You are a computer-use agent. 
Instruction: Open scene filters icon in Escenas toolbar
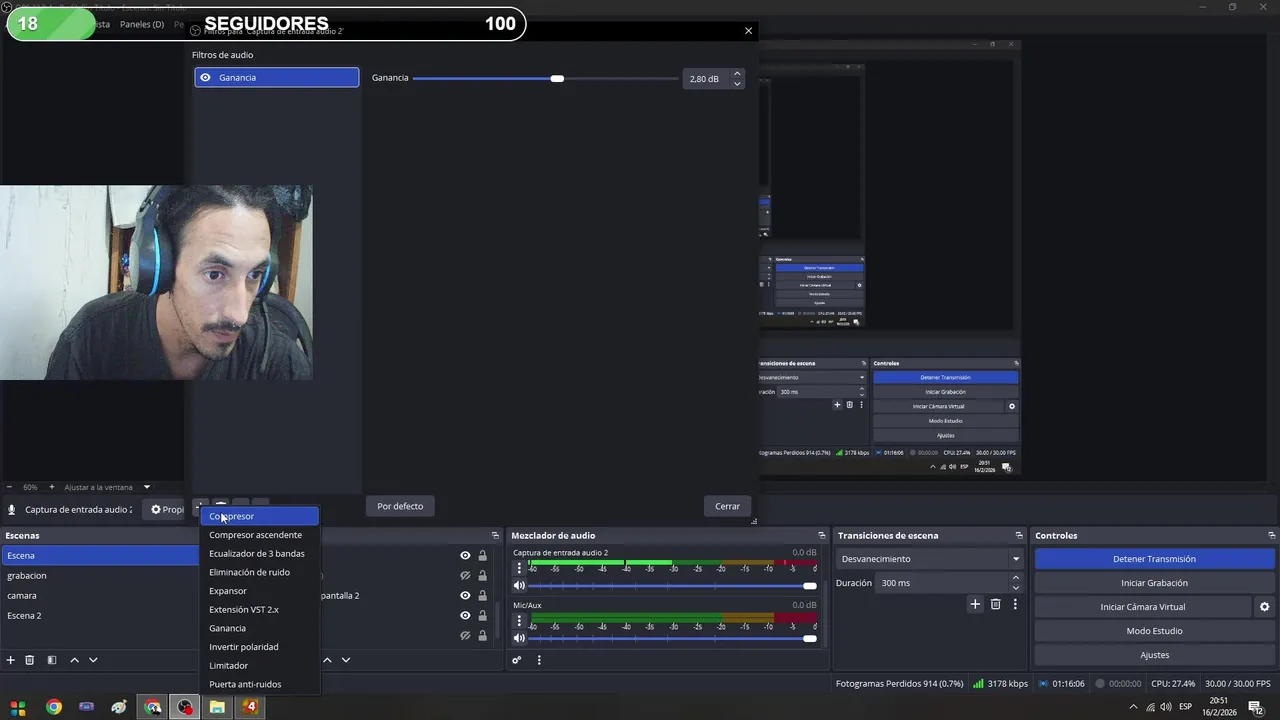click(52, 660)
